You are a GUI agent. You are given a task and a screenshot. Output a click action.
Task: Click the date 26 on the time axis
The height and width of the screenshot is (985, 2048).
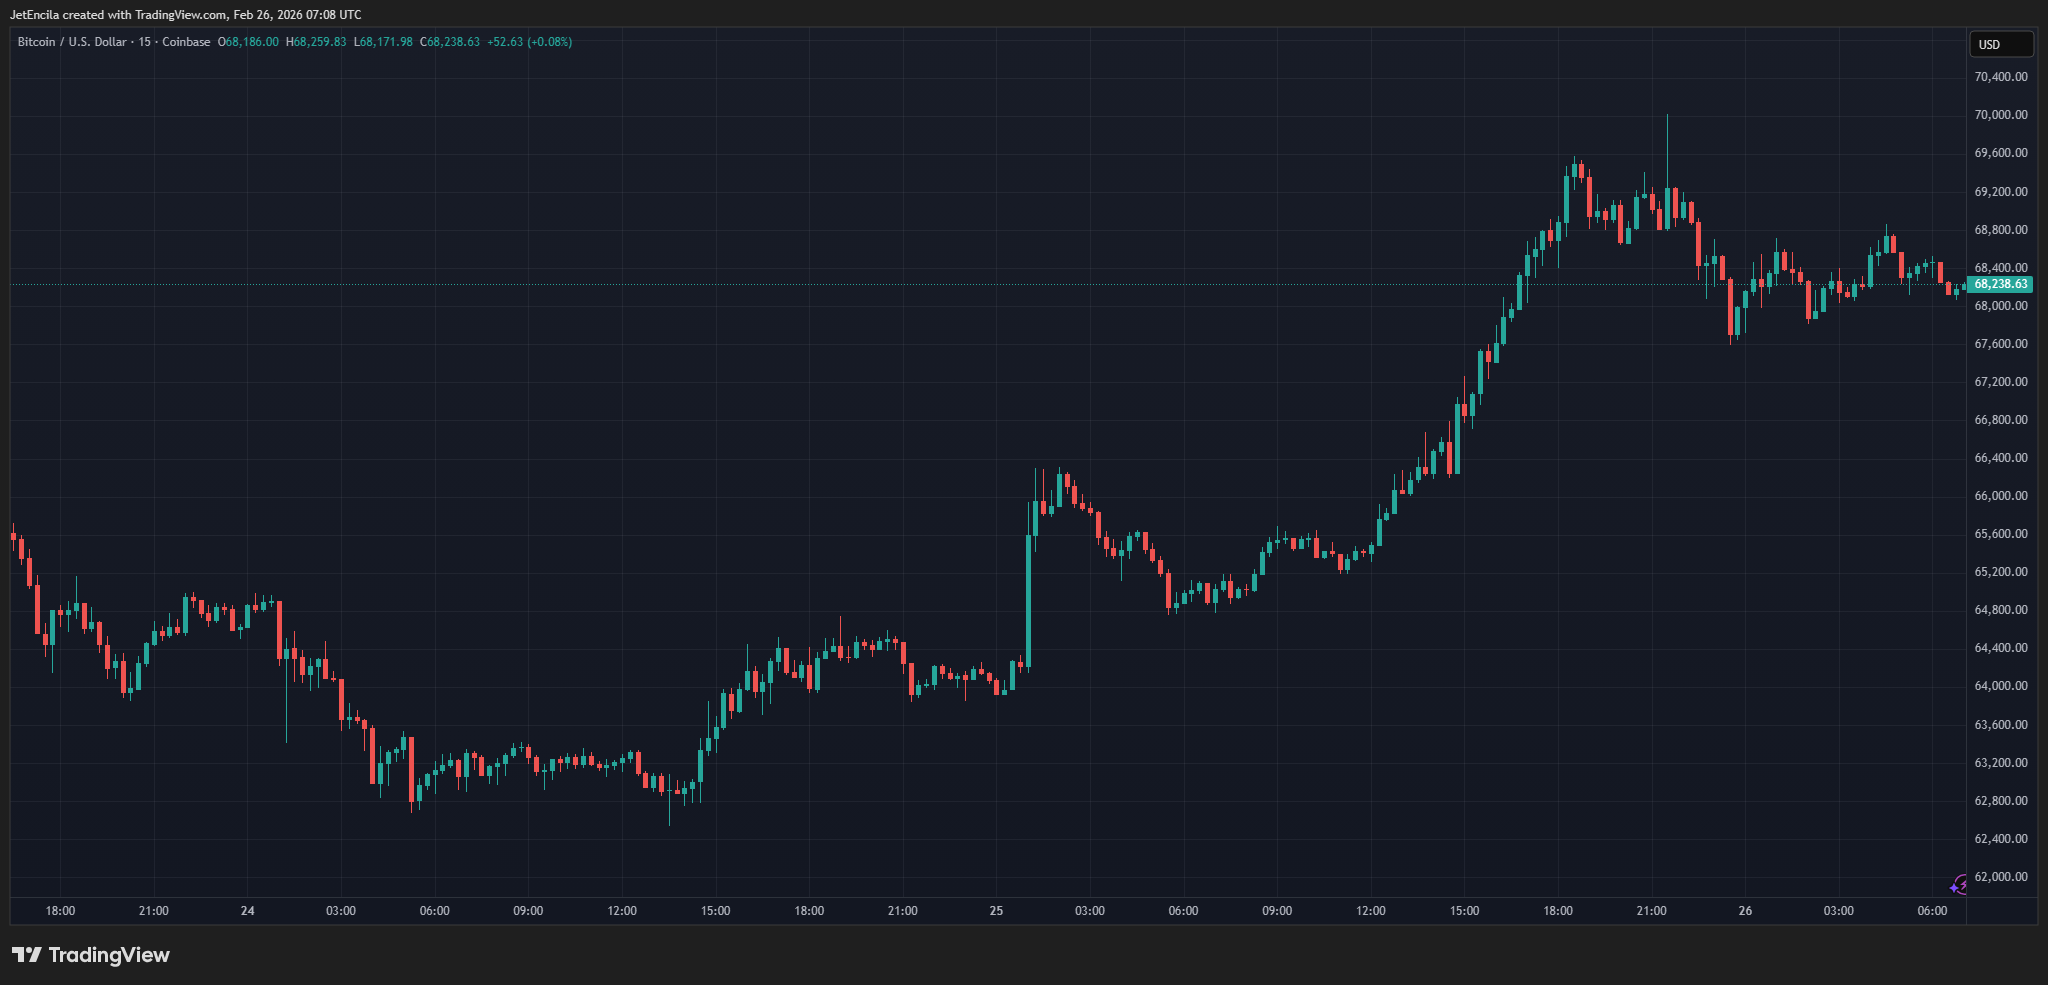pos(1745,911)
